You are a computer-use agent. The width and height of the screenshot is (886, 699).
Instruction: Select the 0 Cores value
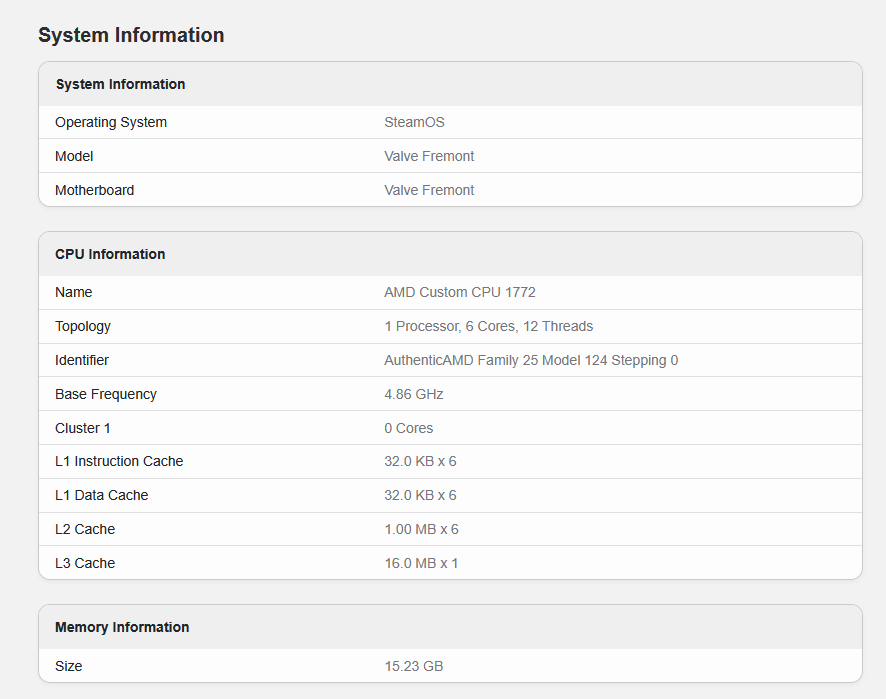[409, 428]
